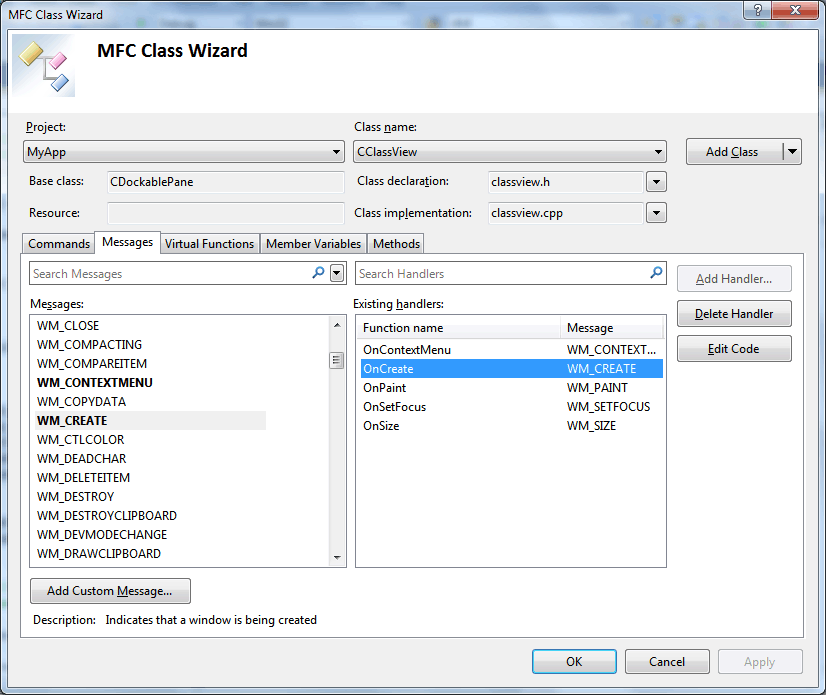The image size is (826, 695).
Task: Select the OnPaint handler row
Action: click(x=512, y=388)
